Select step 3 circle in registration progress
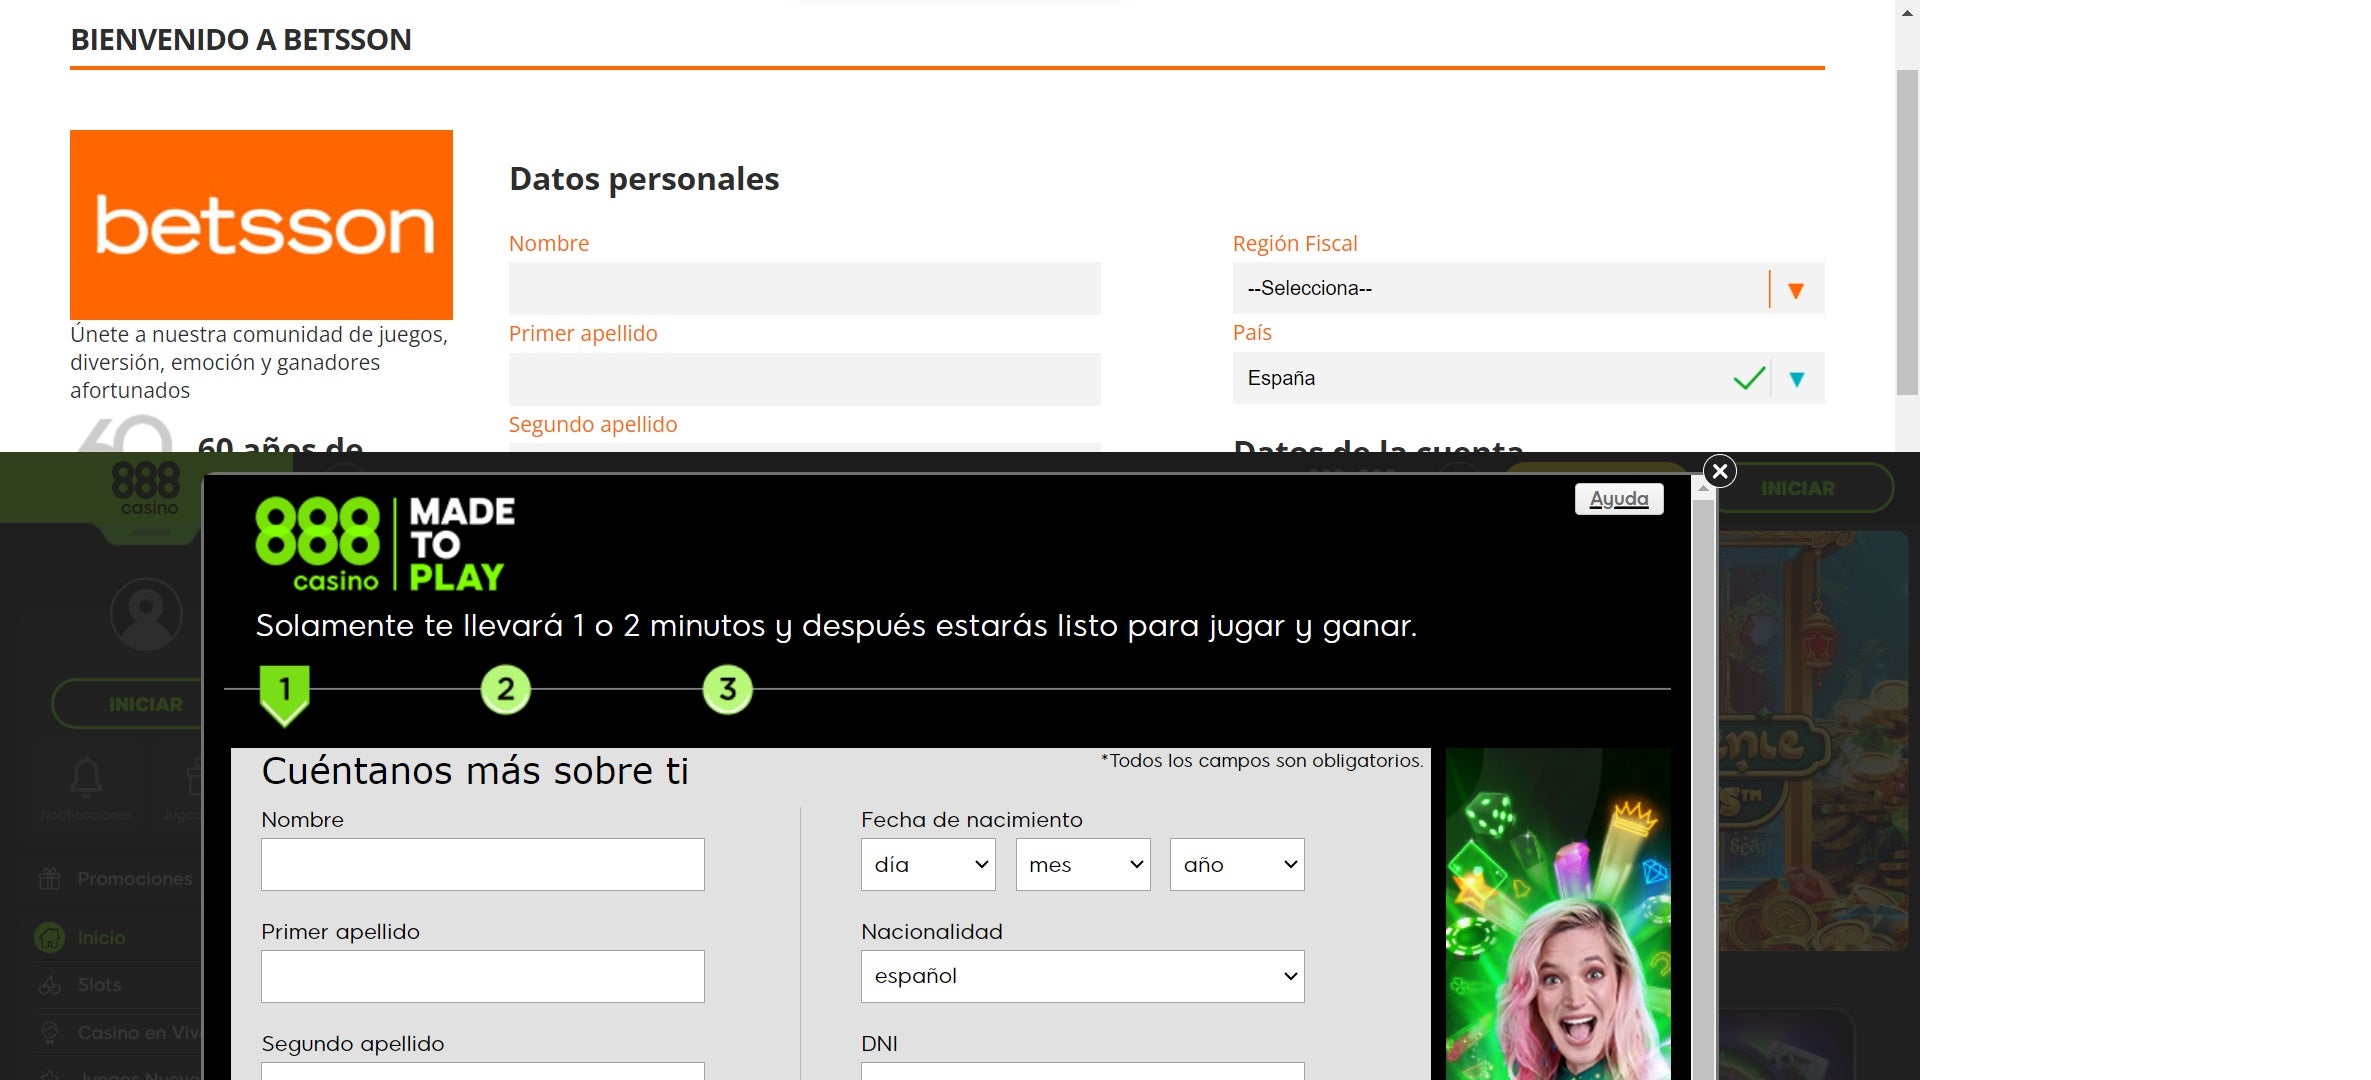This screenshot has height=1080, width=2371. [728, 689]
